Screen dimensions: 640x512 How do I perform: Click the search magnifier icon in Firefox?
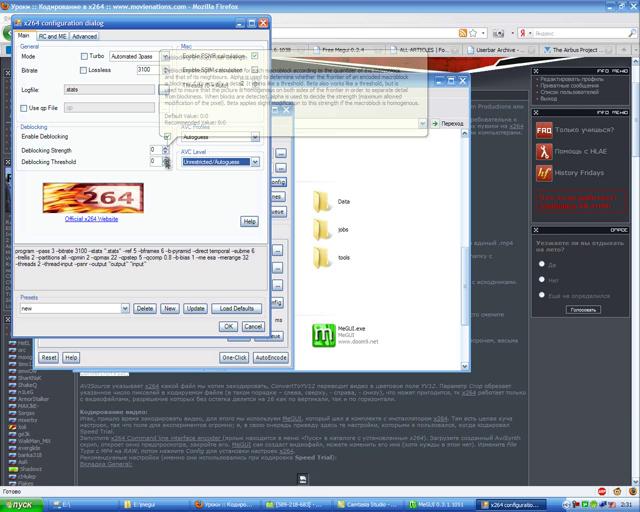click(632, 33)
